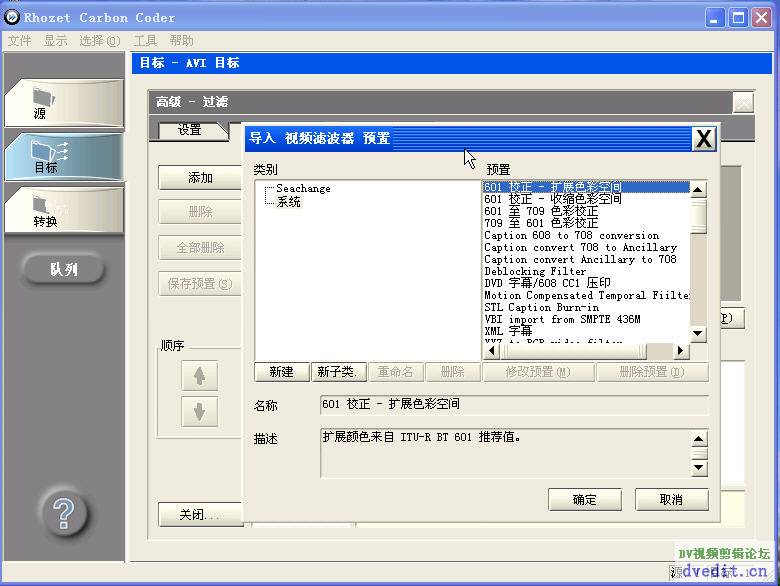
Task: Select VBI import from SMPTE 436M
Action: (x=586, y=319)
